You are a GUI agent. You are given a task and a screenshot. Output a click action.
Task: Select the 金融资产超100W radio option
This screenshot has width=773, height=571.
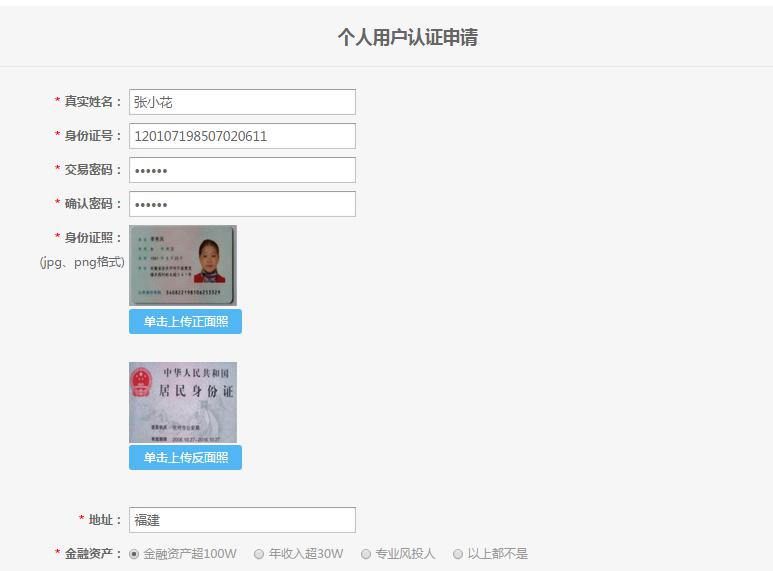[x=134, y=554]
